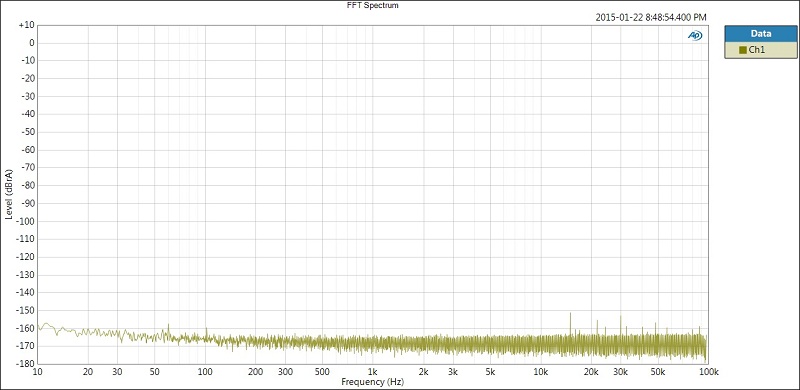Click the 500 frequency axis tick label
The image size is (800, 390).
(322, 372)
